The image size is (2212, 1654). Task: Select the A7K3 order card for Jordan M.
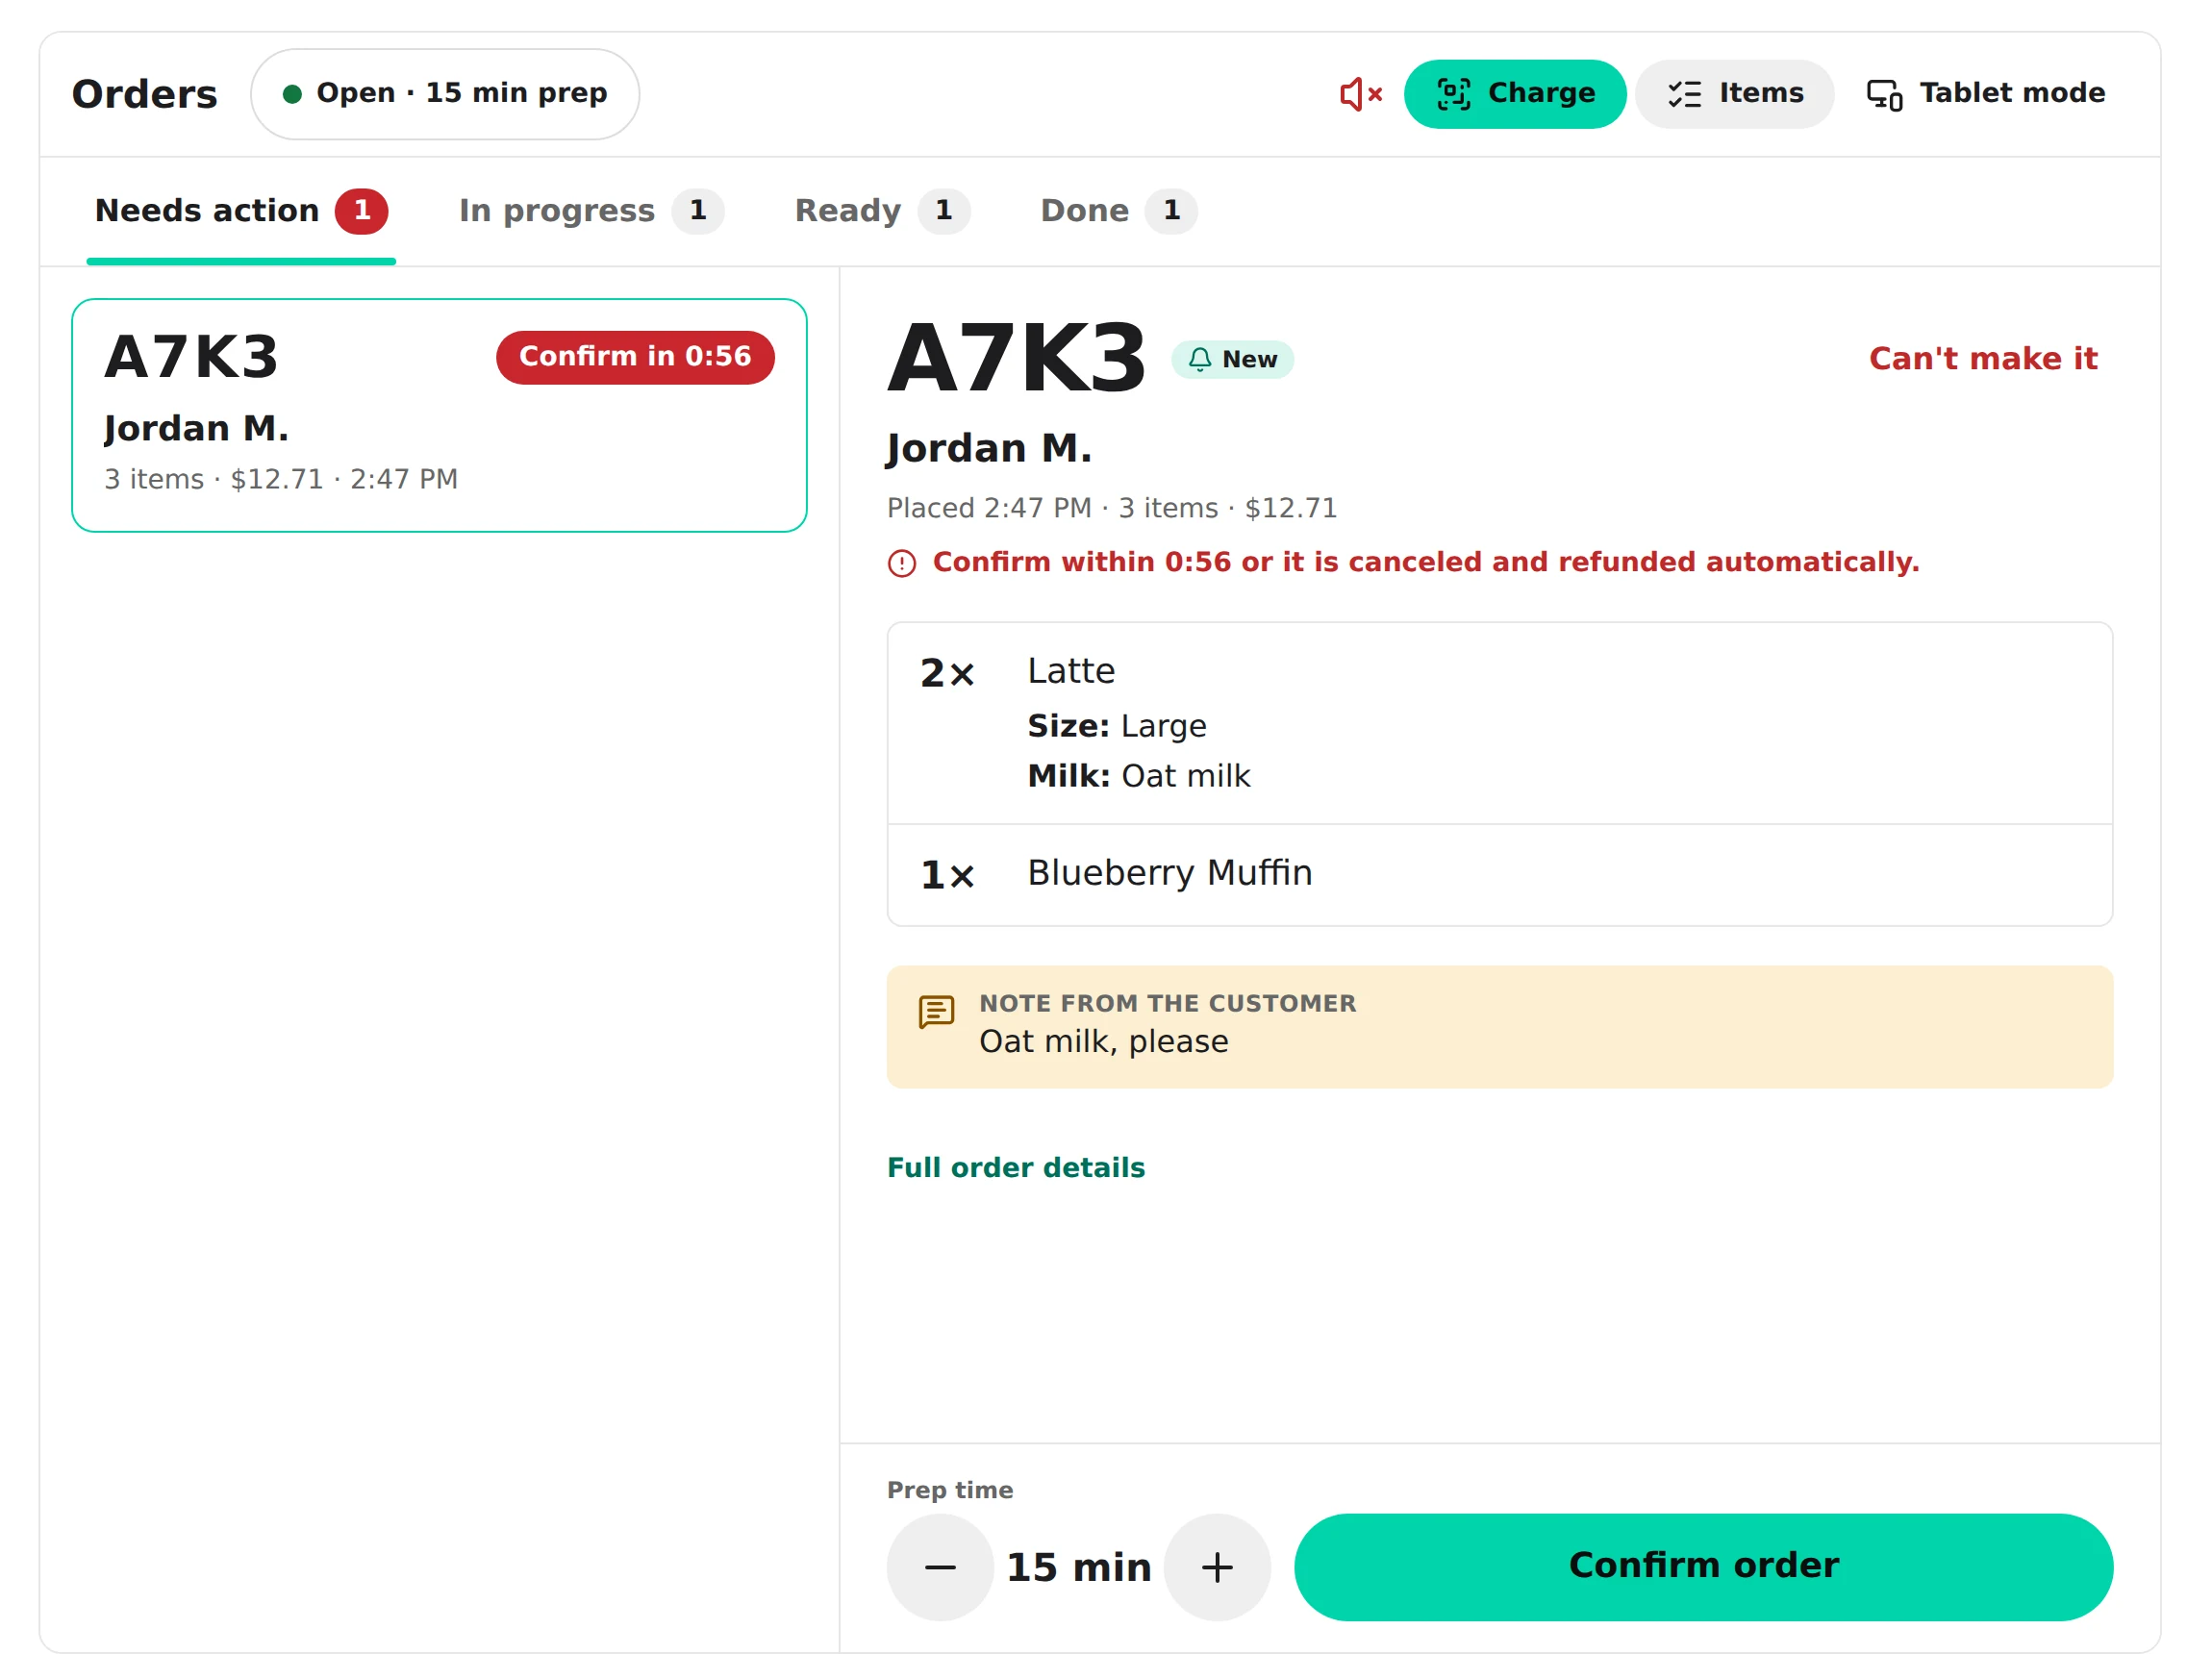[439, 415]
